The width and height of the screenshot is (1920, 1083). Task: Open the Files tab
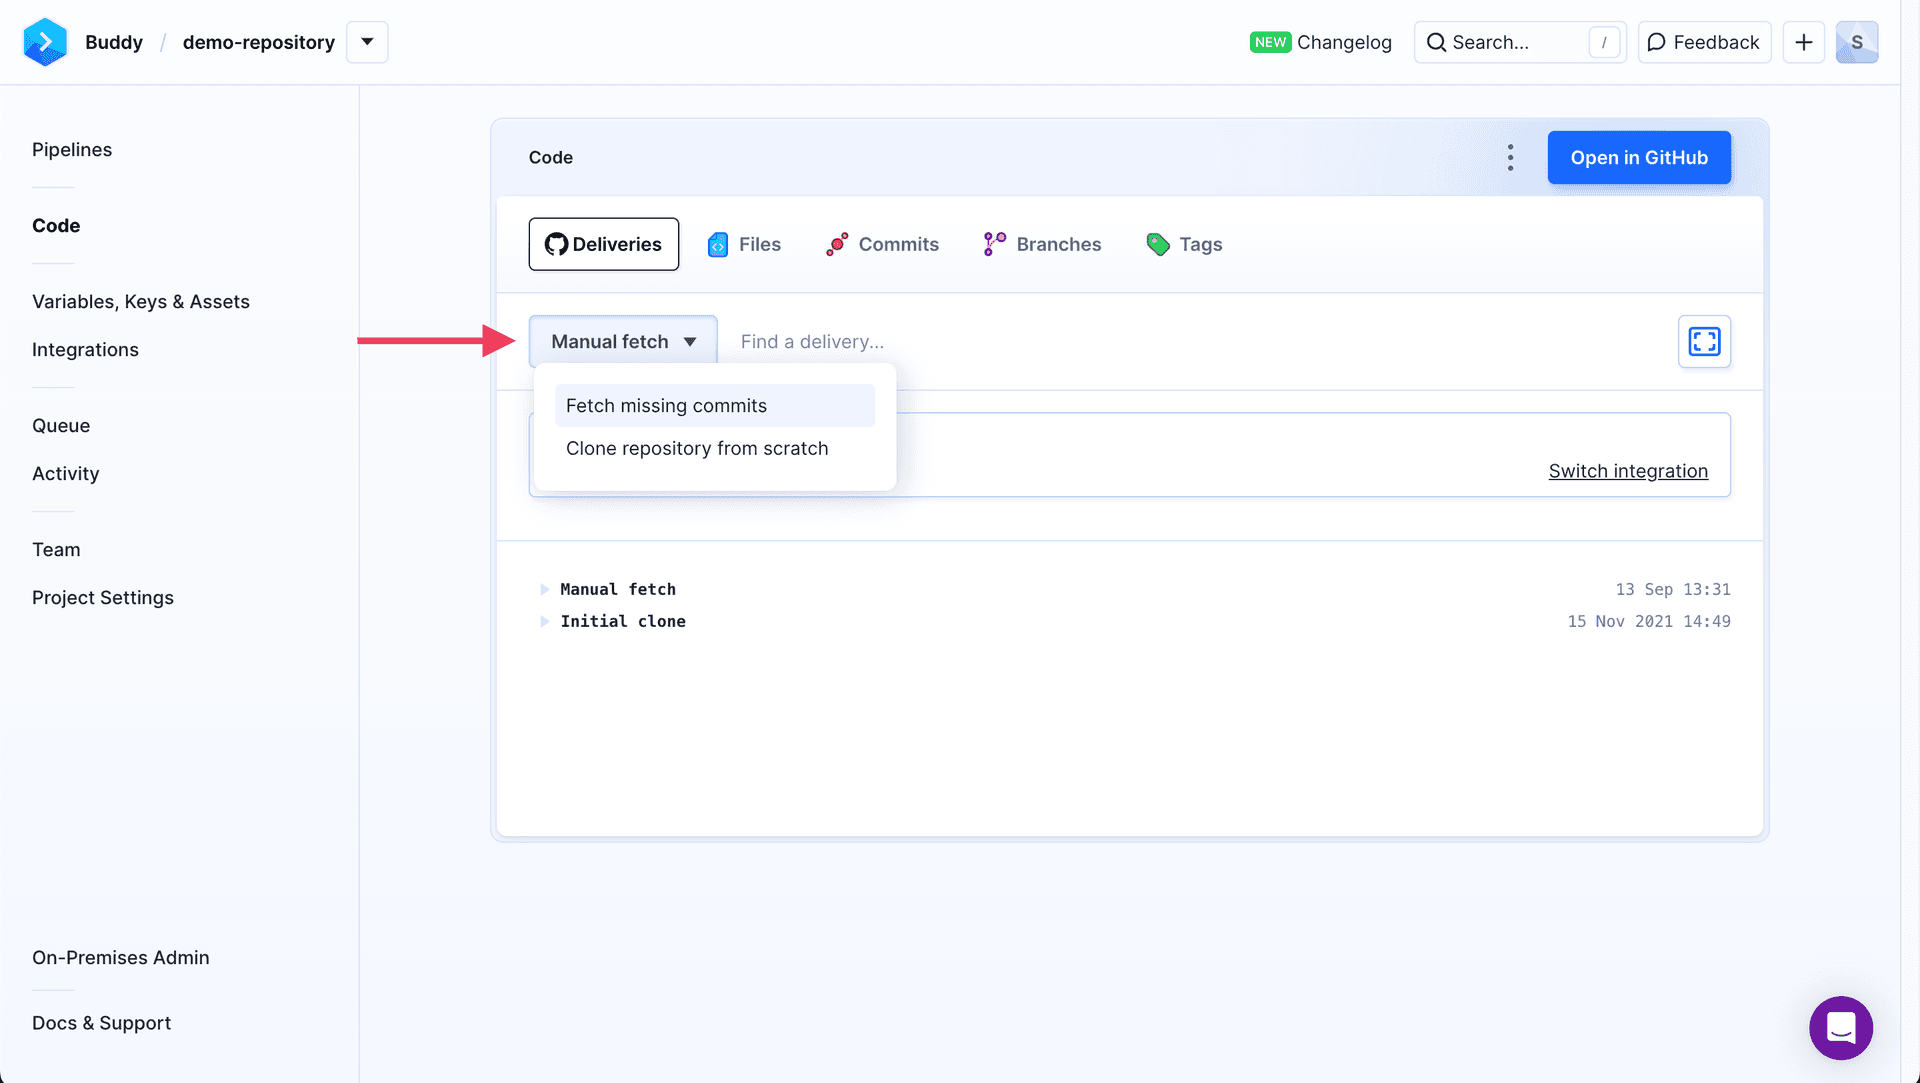(744, 244)
